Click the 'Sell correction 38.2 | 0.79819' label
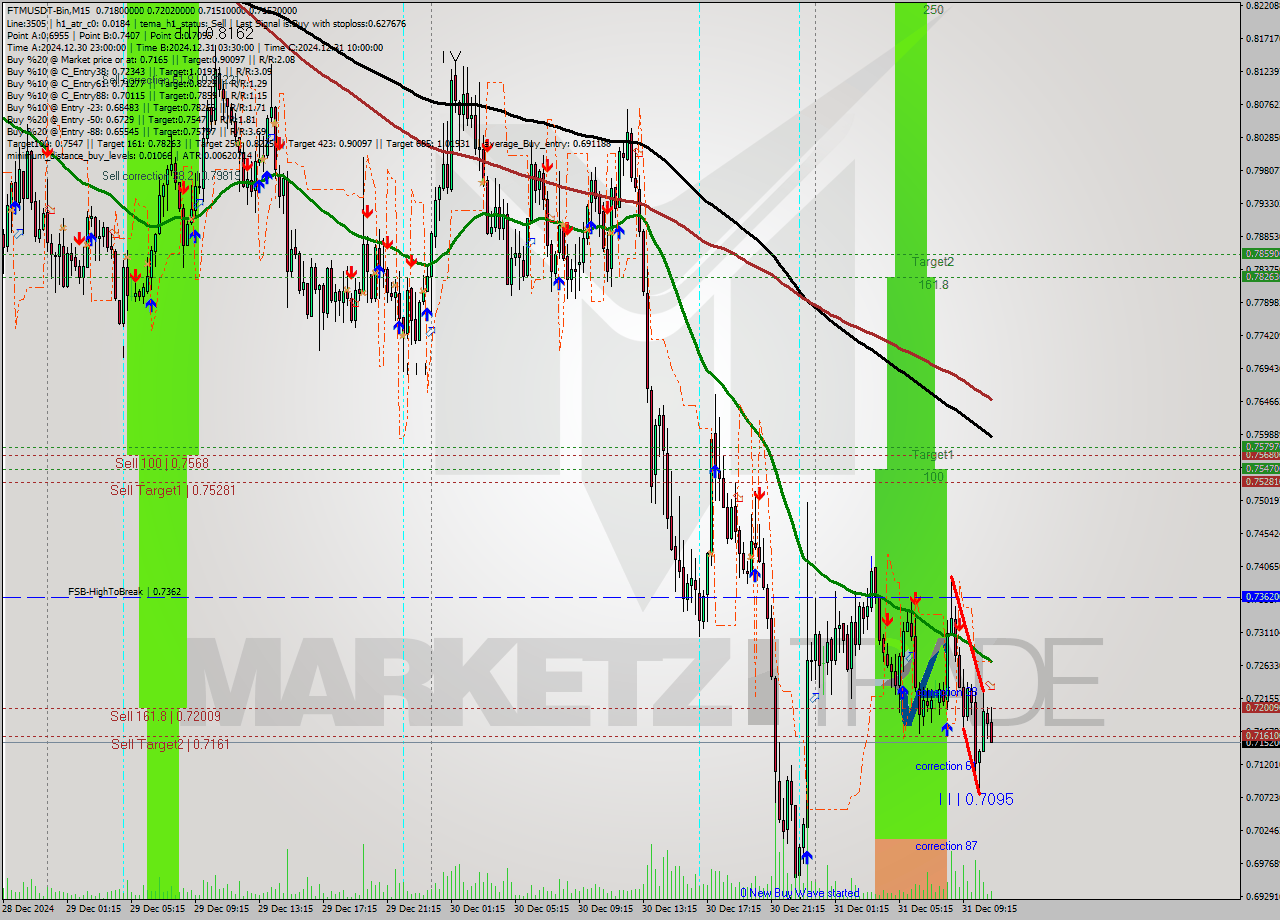The image size is (1280, 920). pyautogui.click(x=170, y=176)
